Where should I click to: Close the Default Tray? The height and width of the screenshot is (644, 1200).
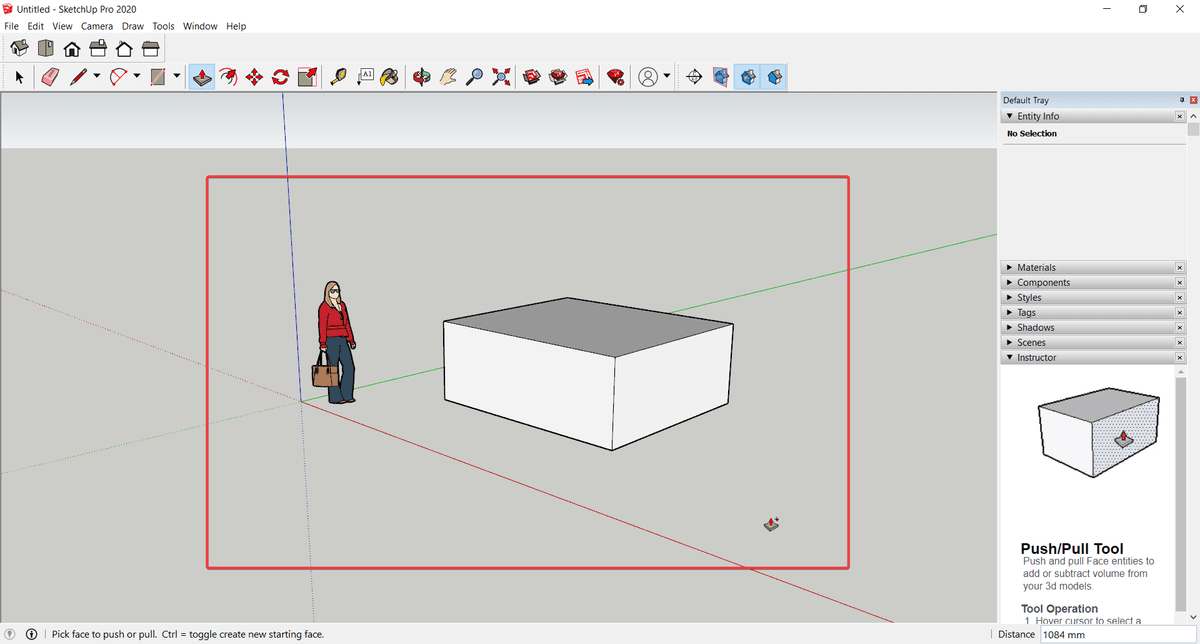click(x=1193, y=100)
